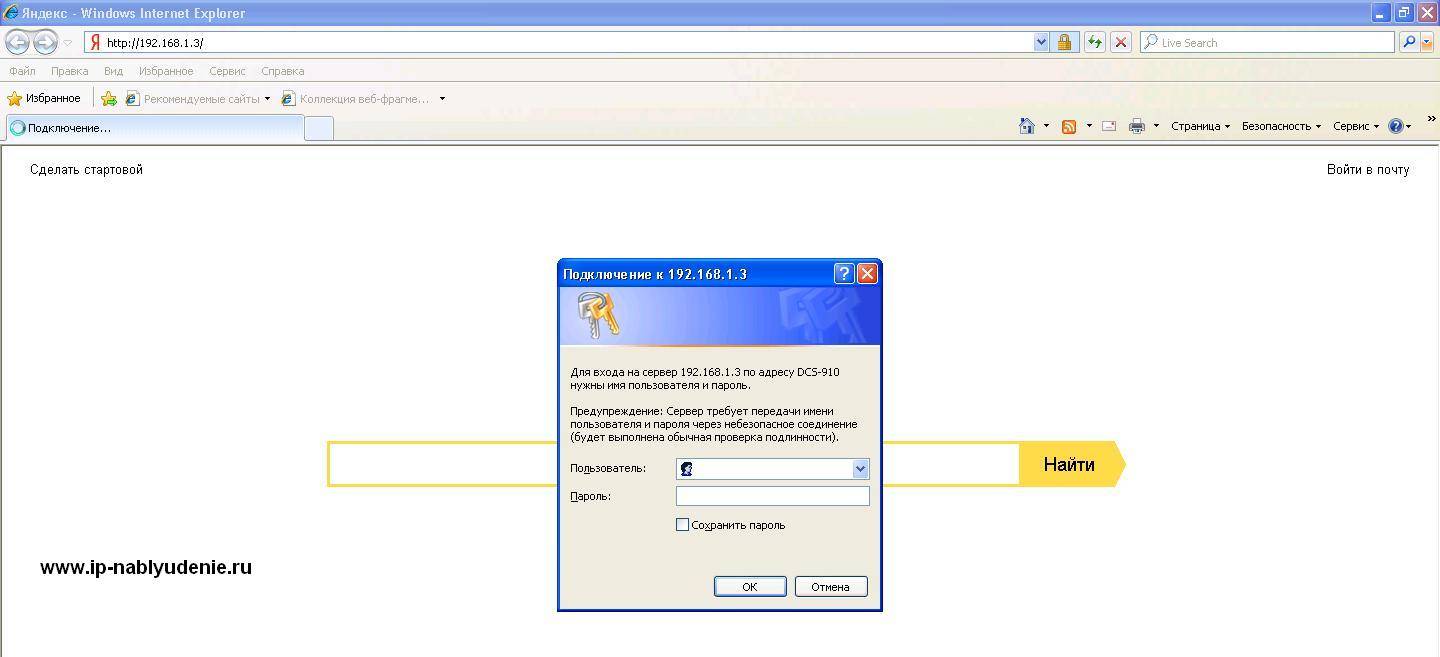Viewport: 1440px width, 657px height.
Task: Click the lock security icon in address bar
Action: tap(1064, 42)
